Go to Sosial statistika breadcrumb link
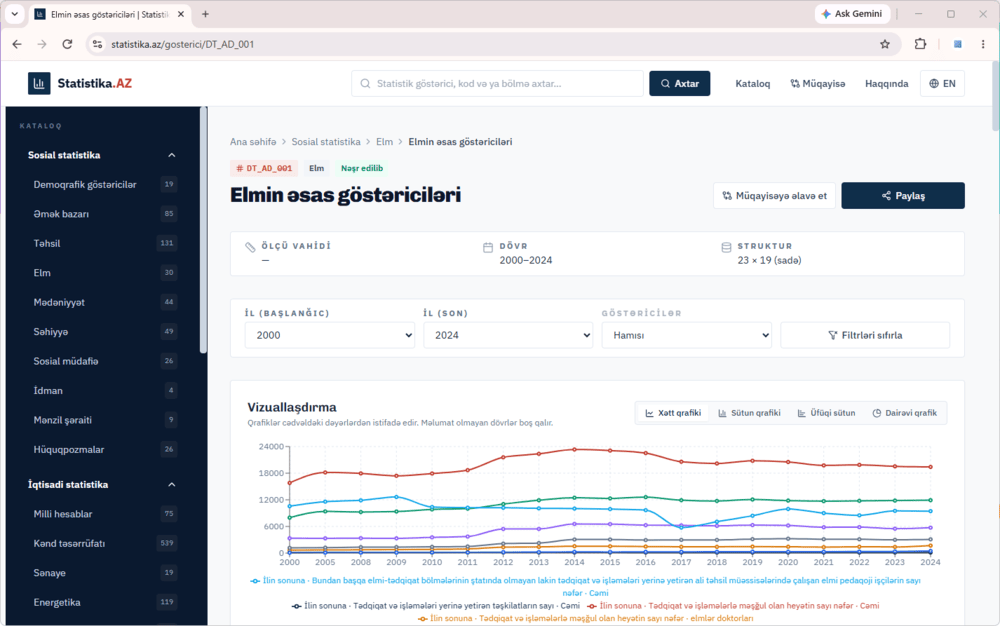 pos(326,142)
